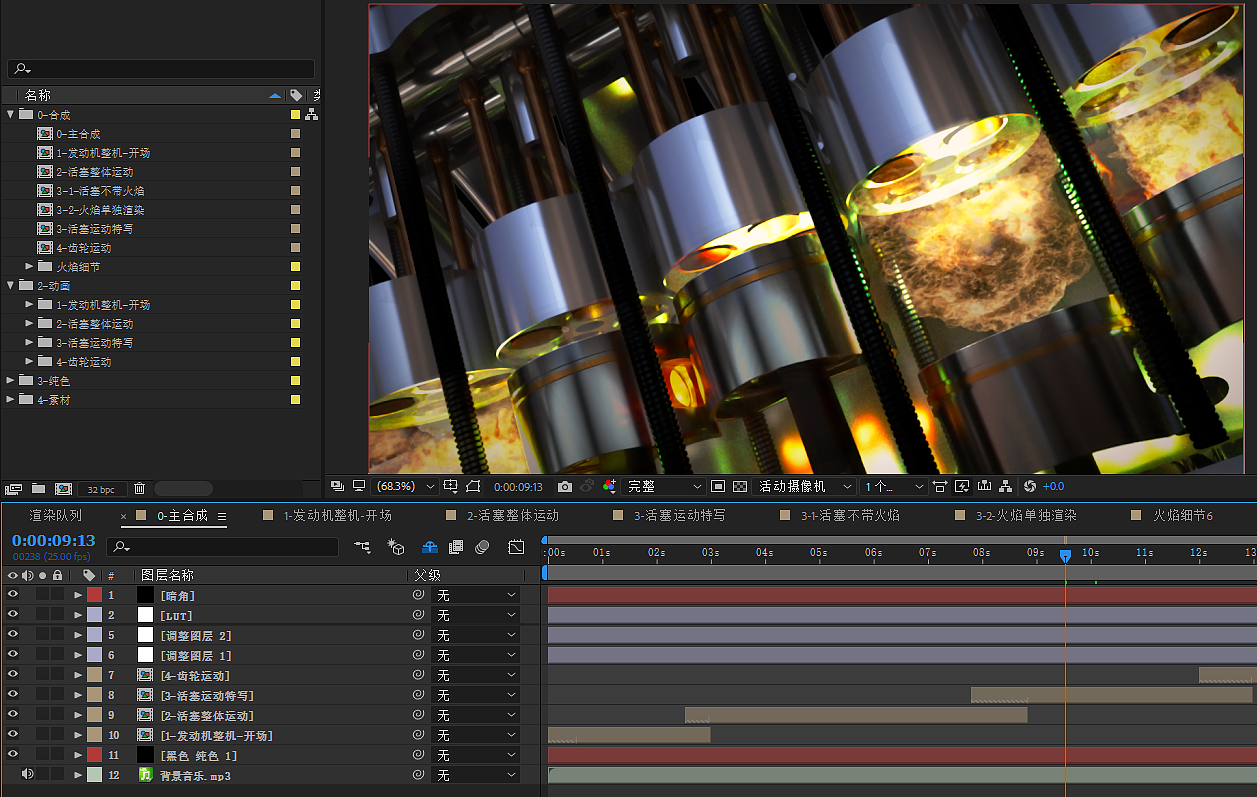Viewport: 1257px width, 797px height.
Task: Switch to the 渲染队列 tab
Action: pyautogui.click(x=56, y=516)
